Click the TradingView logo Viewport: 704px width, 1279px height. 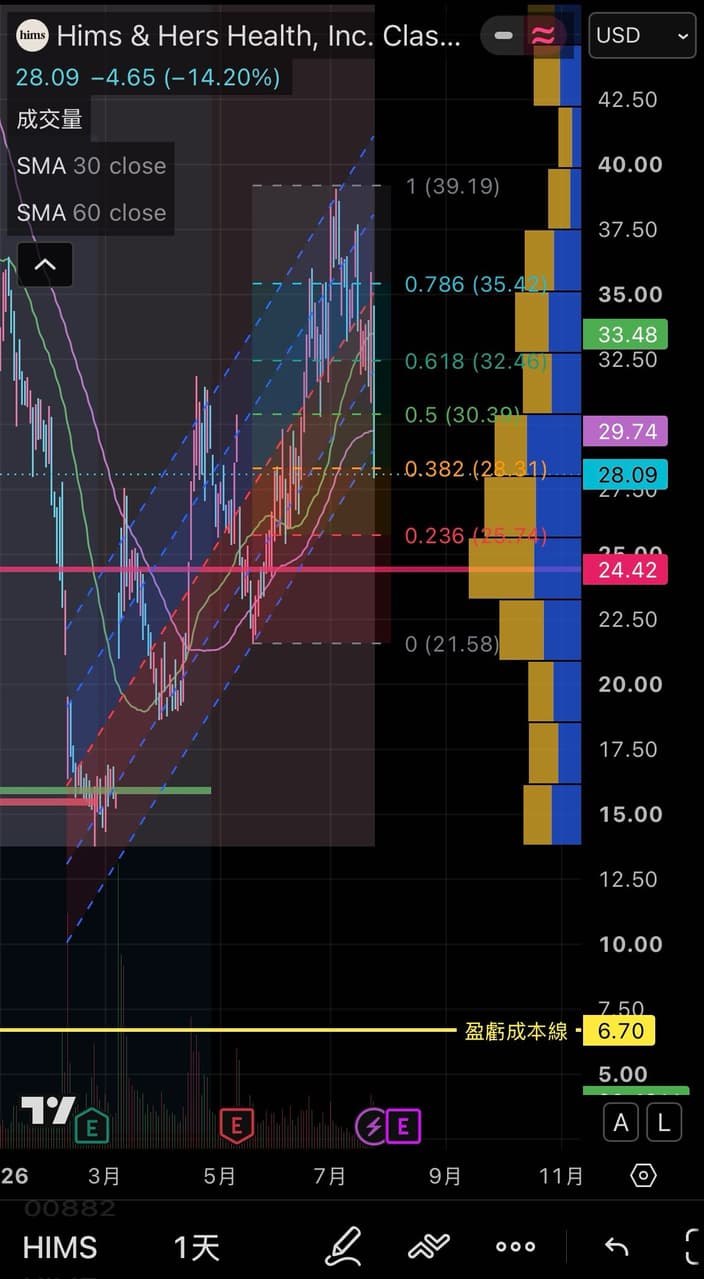[48, 1110]
